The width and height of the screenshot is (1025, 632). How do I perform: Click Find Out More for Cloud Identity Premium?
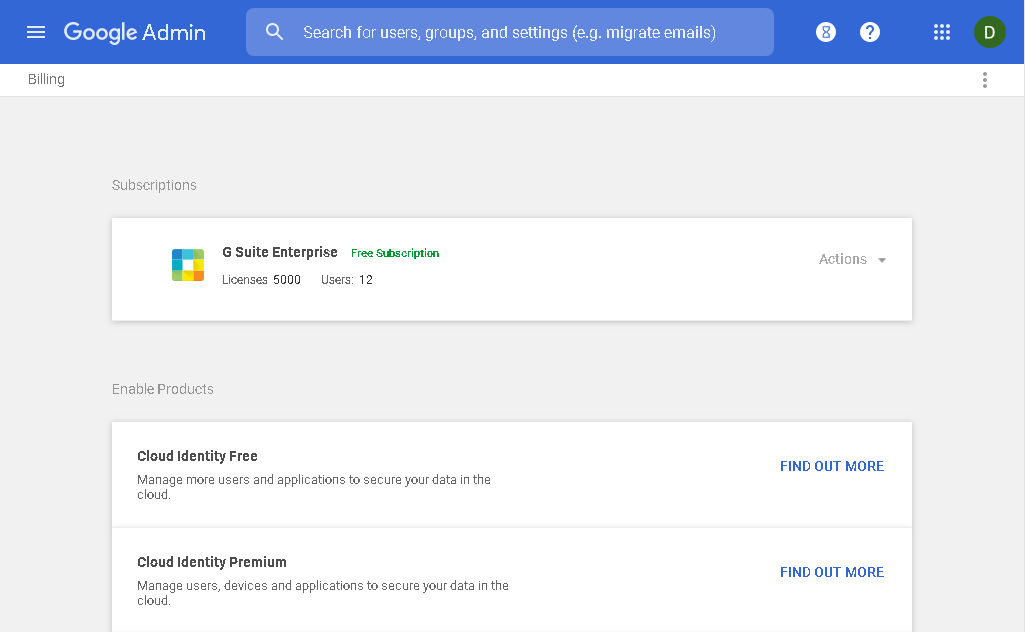pyautogui.click(x=832, y=572)
